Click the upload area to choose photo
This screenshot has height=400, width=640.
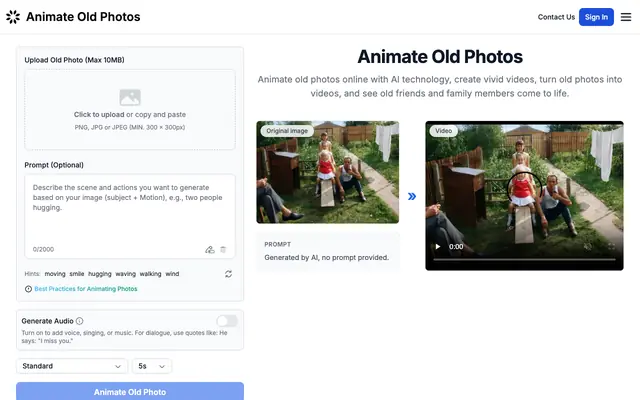(130, 110)
